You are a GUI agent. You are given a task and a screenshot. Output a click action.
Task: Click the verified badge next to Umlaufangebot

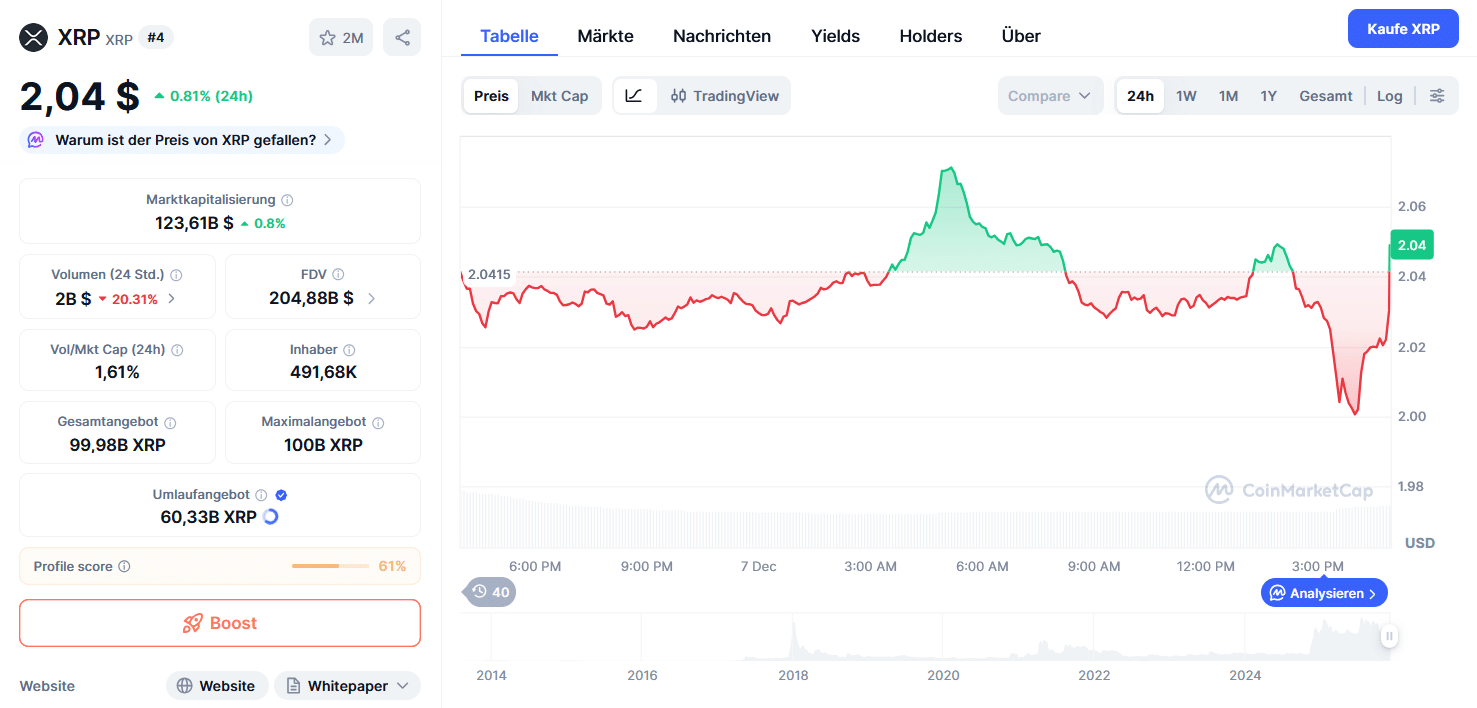pyautogui.click(x=280, y=493)
